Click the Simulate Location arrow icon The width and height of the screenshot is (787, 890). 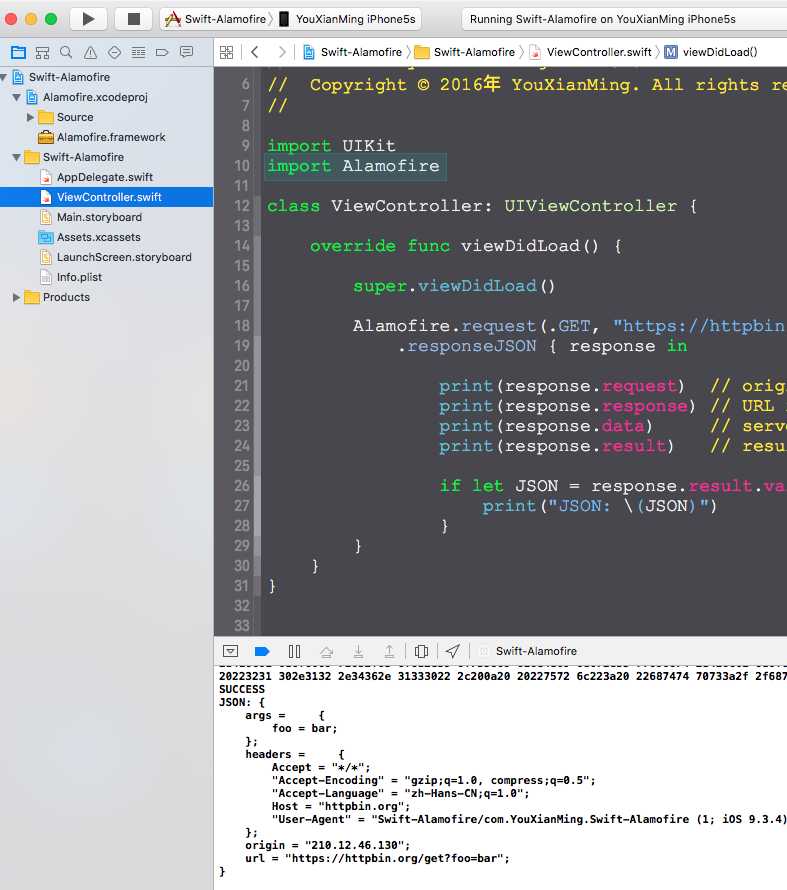click(x=453, y=651)
